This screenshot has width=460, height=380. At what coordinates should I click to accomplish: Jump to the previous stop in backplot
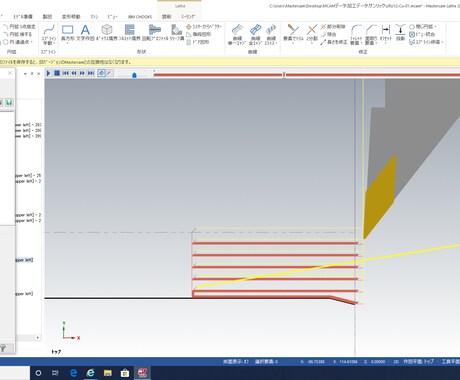click(66, 73)
